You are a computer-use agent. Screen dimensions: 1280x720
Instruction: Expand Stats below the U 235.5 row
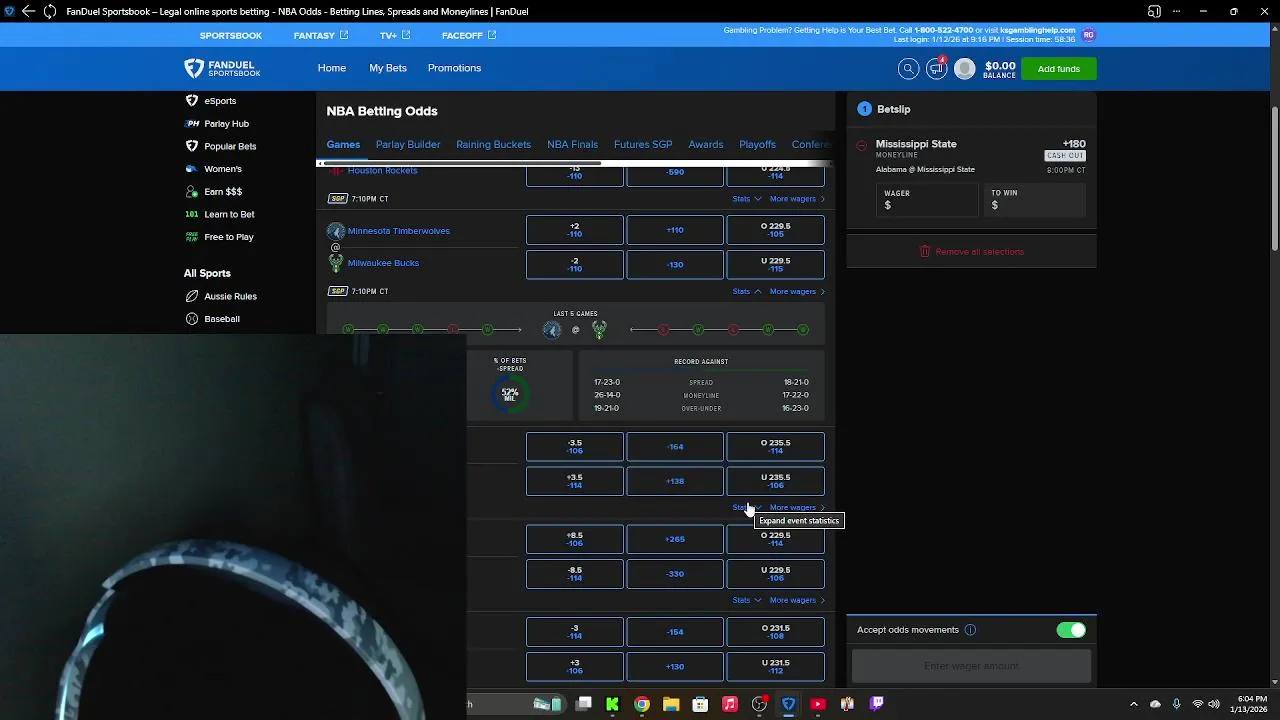click(x=746, y=508)
